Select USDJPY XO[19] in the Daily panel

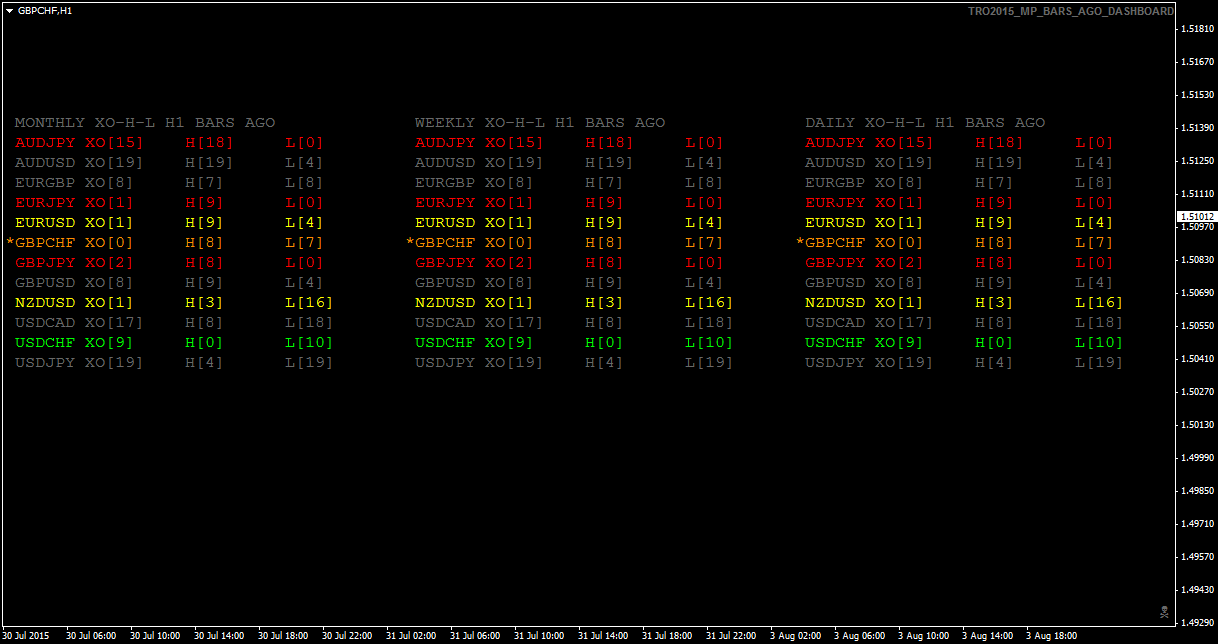(x=869, y=363)
